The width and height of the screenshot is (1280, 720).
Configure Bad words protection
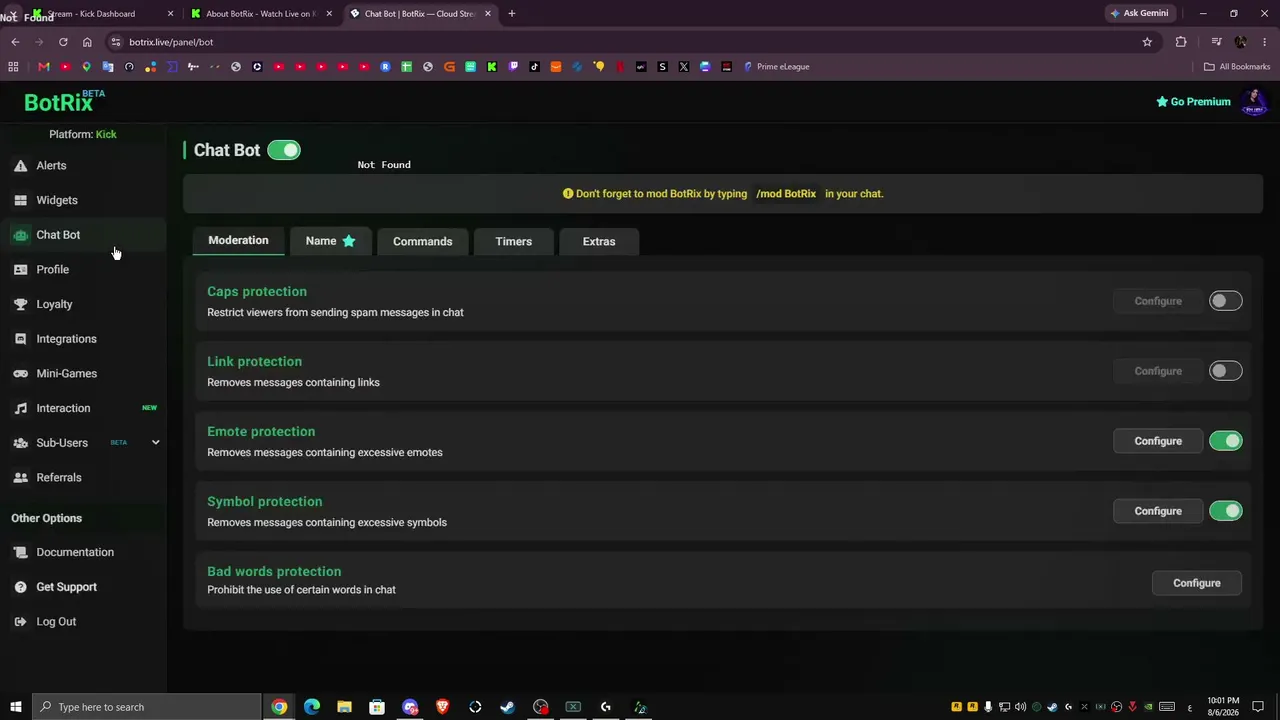tap(1197, 583)
